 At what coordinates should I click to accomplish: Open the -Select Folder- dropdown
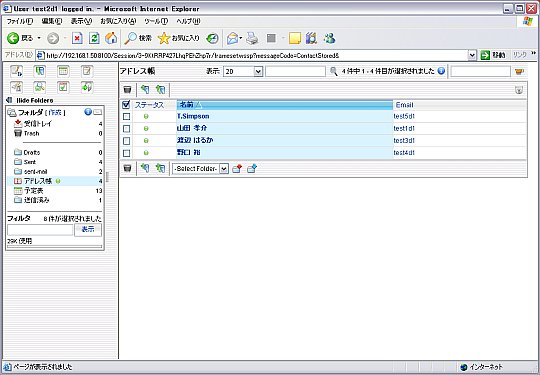tap(200, 169)
